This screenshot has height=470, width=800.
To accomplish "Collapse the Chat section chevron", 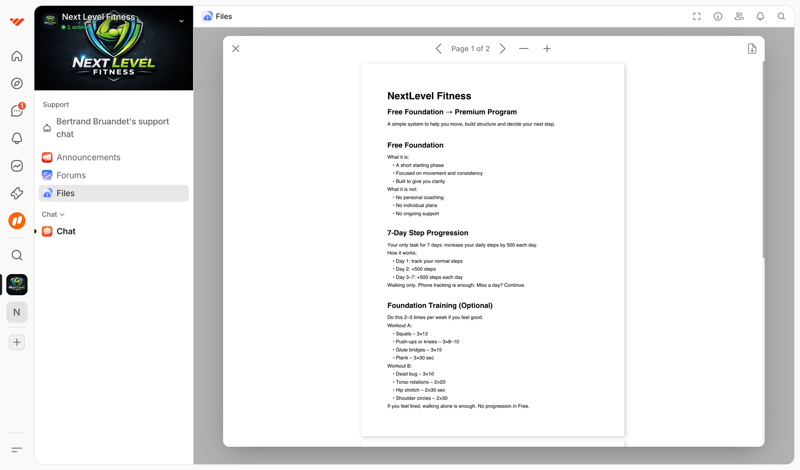I will click(x=62, y=215).
